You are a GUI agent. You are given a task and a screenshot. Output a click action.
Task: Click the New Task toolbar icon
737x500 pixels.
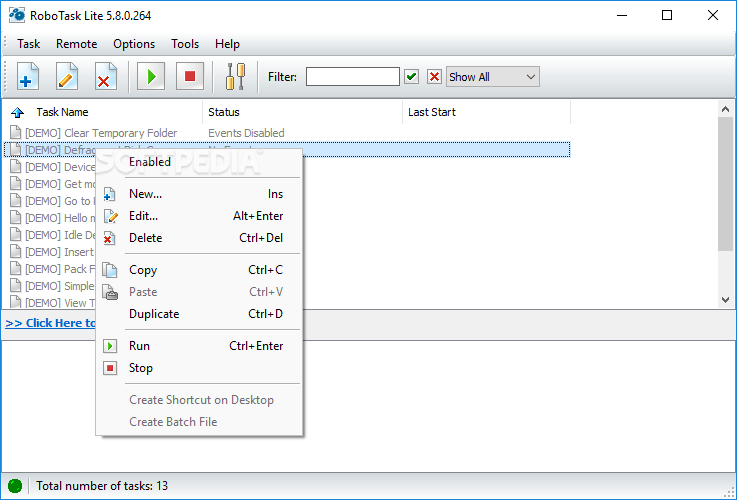coord(28,76)
